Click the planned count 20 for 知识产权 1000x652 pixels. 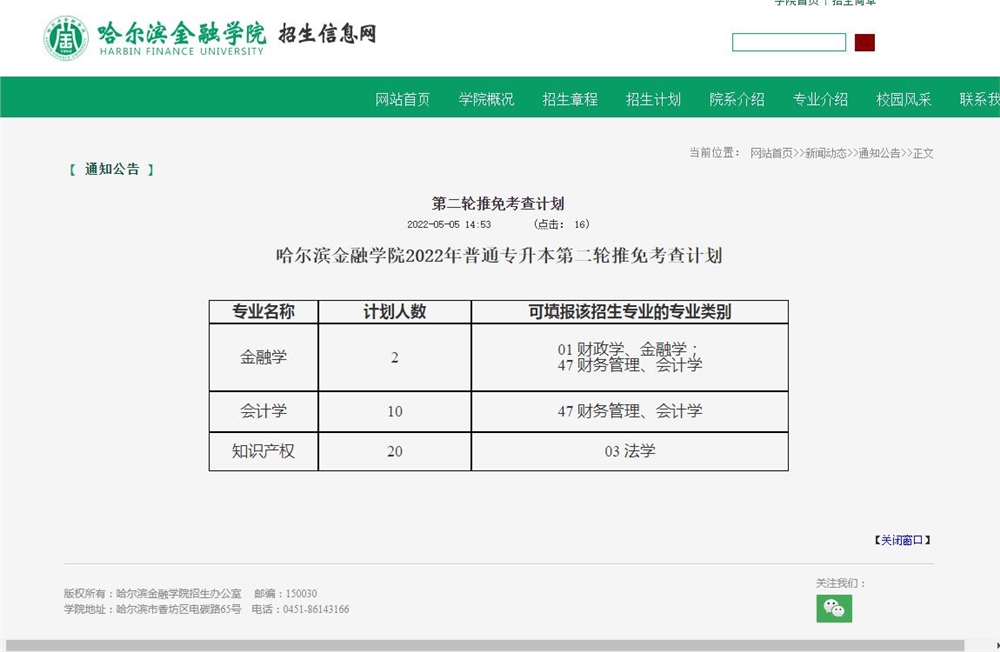coord(395,452)
